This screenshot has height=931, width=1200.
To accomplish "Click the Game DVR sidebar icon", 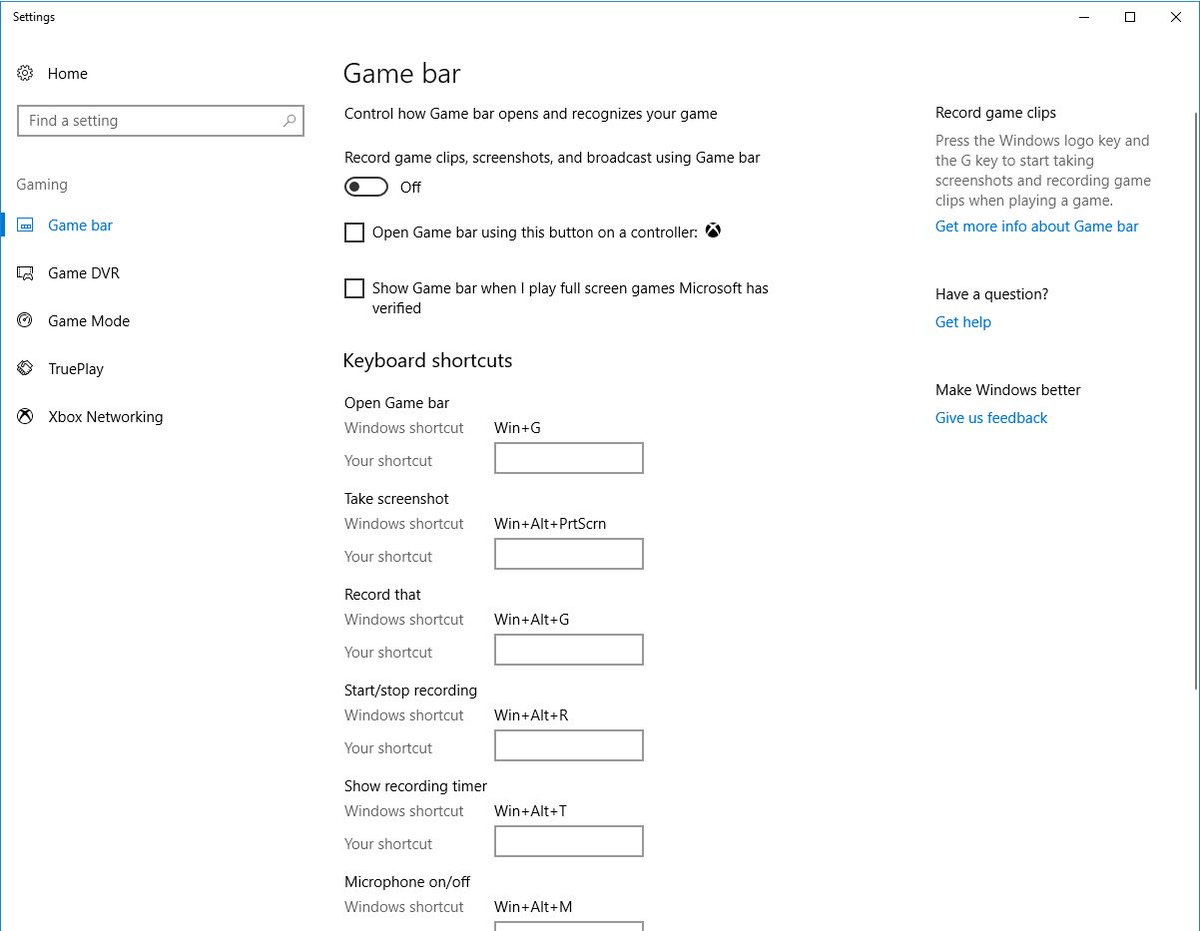I will coord(26,273).
